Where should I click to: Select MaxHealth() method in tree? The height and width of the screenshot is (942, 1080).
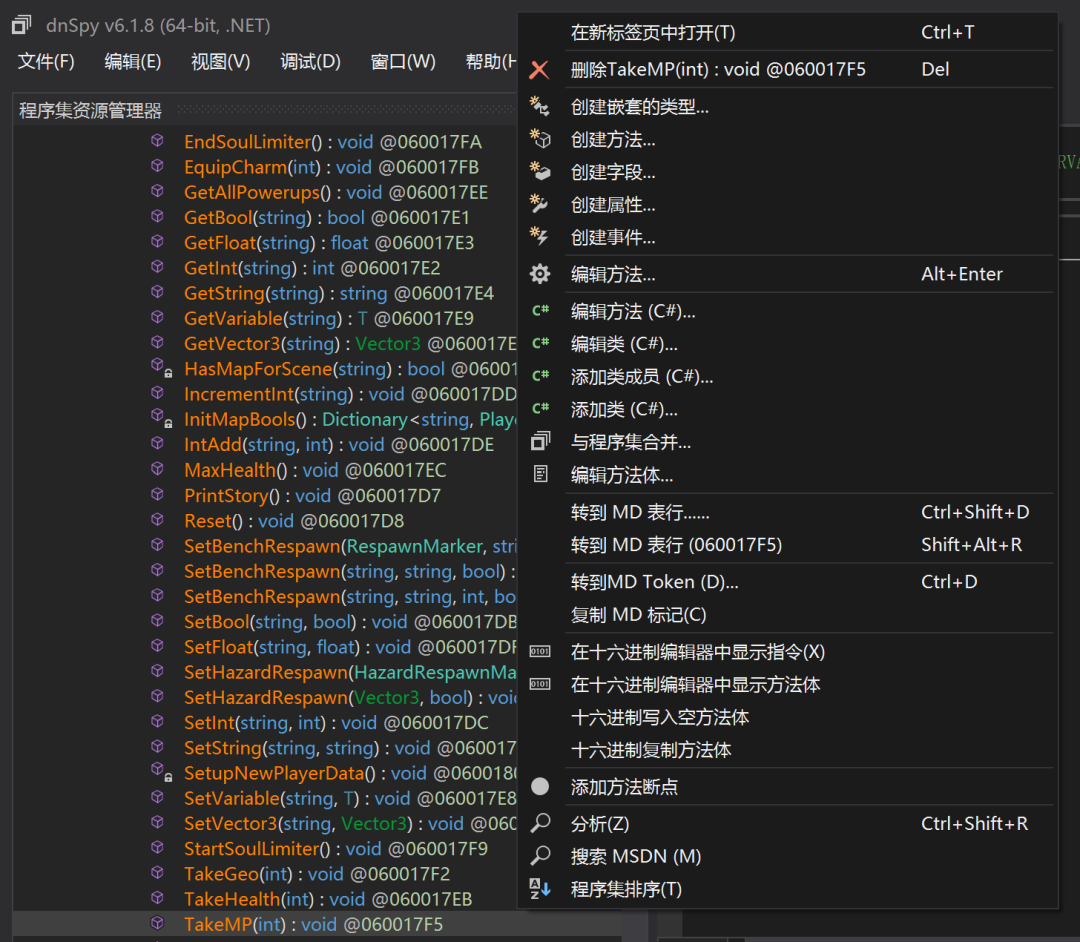click(x=315, y=470)
